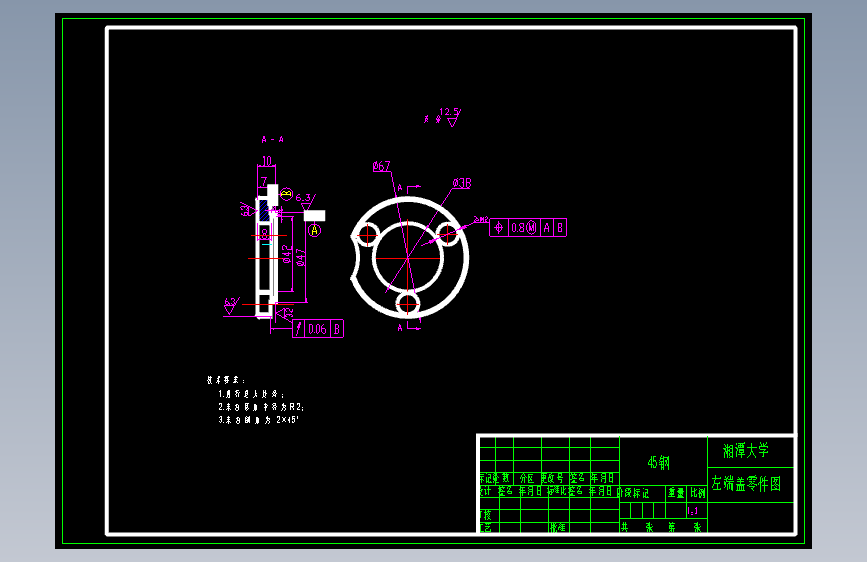Click the 阶段标记 label in title block
The height and width of the screenshot is (562, 867).
point(634,492)
